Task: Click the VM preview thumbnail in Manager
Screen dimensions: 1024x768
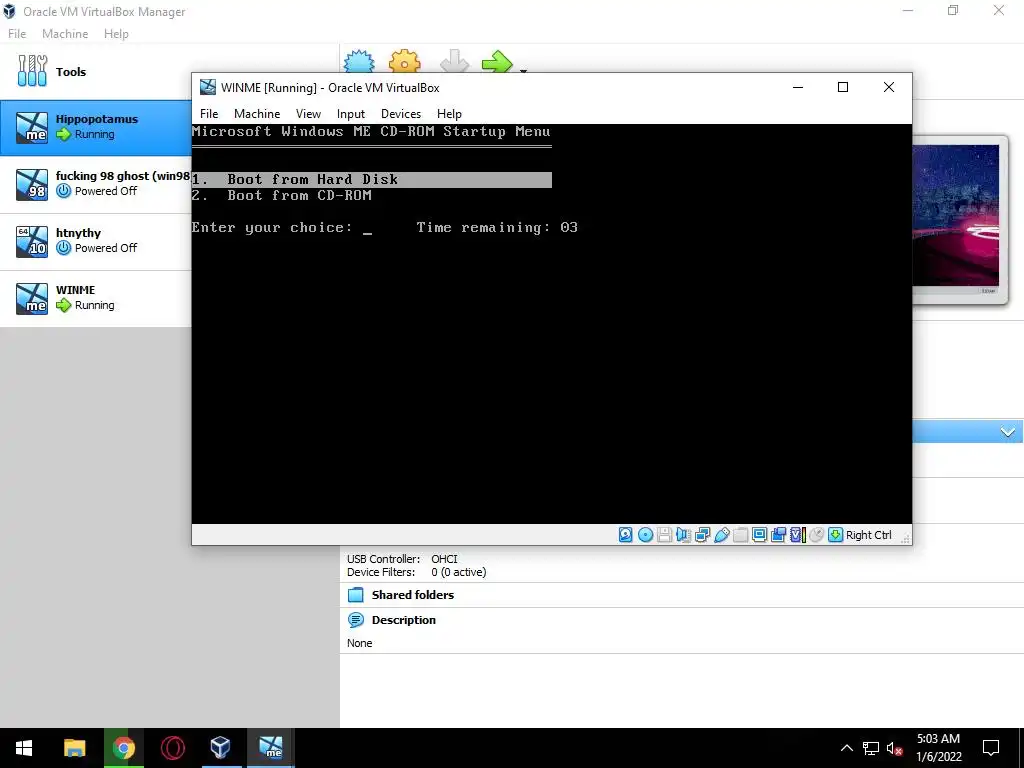Action: pyautogui.click(x=955, y=216)
